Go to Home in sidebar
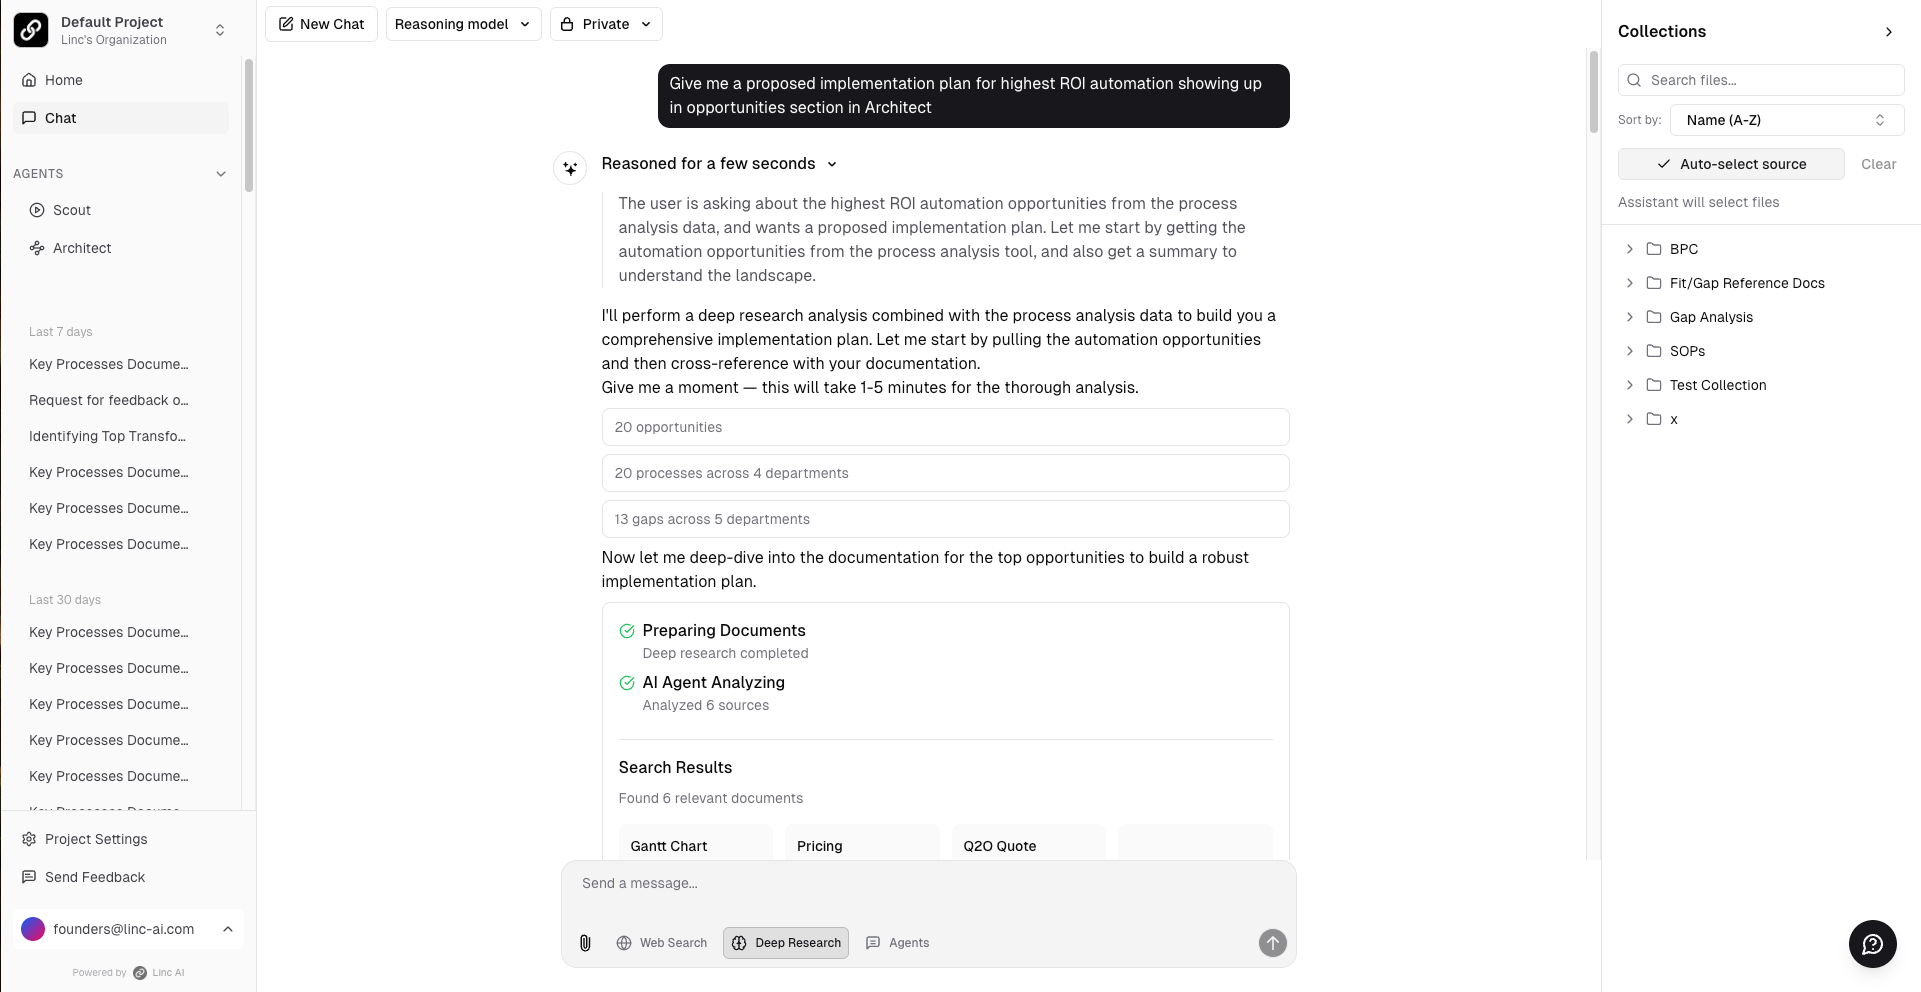This screenshot has width=1921, height=992. 63,80
